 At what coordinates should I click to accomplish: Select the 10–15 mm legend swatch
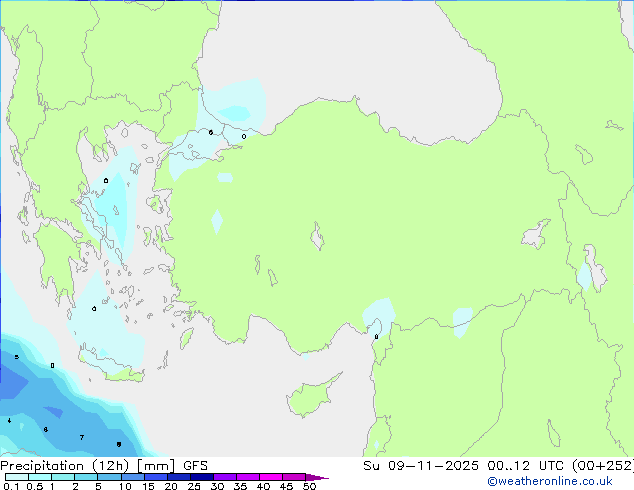(x=132, y=477)
